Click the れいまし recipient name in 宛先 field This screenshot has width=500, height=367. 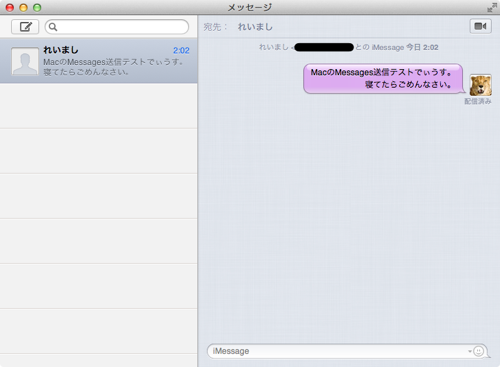[x=255, y=27]
